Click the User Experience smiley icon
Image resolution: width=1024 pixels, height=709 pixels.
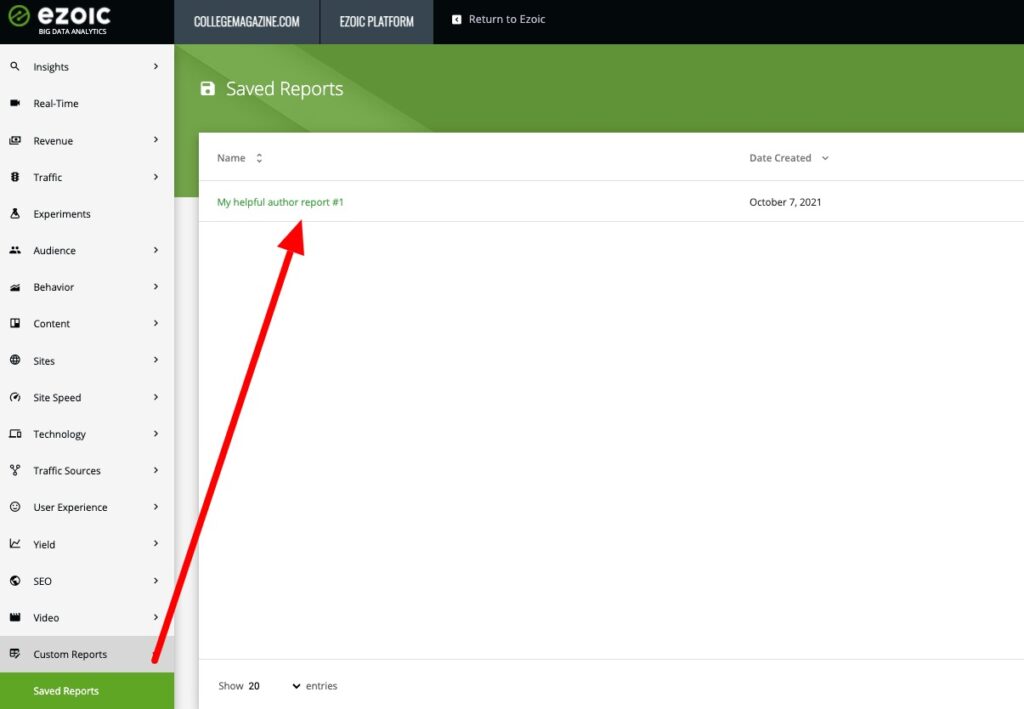[15, 507]
